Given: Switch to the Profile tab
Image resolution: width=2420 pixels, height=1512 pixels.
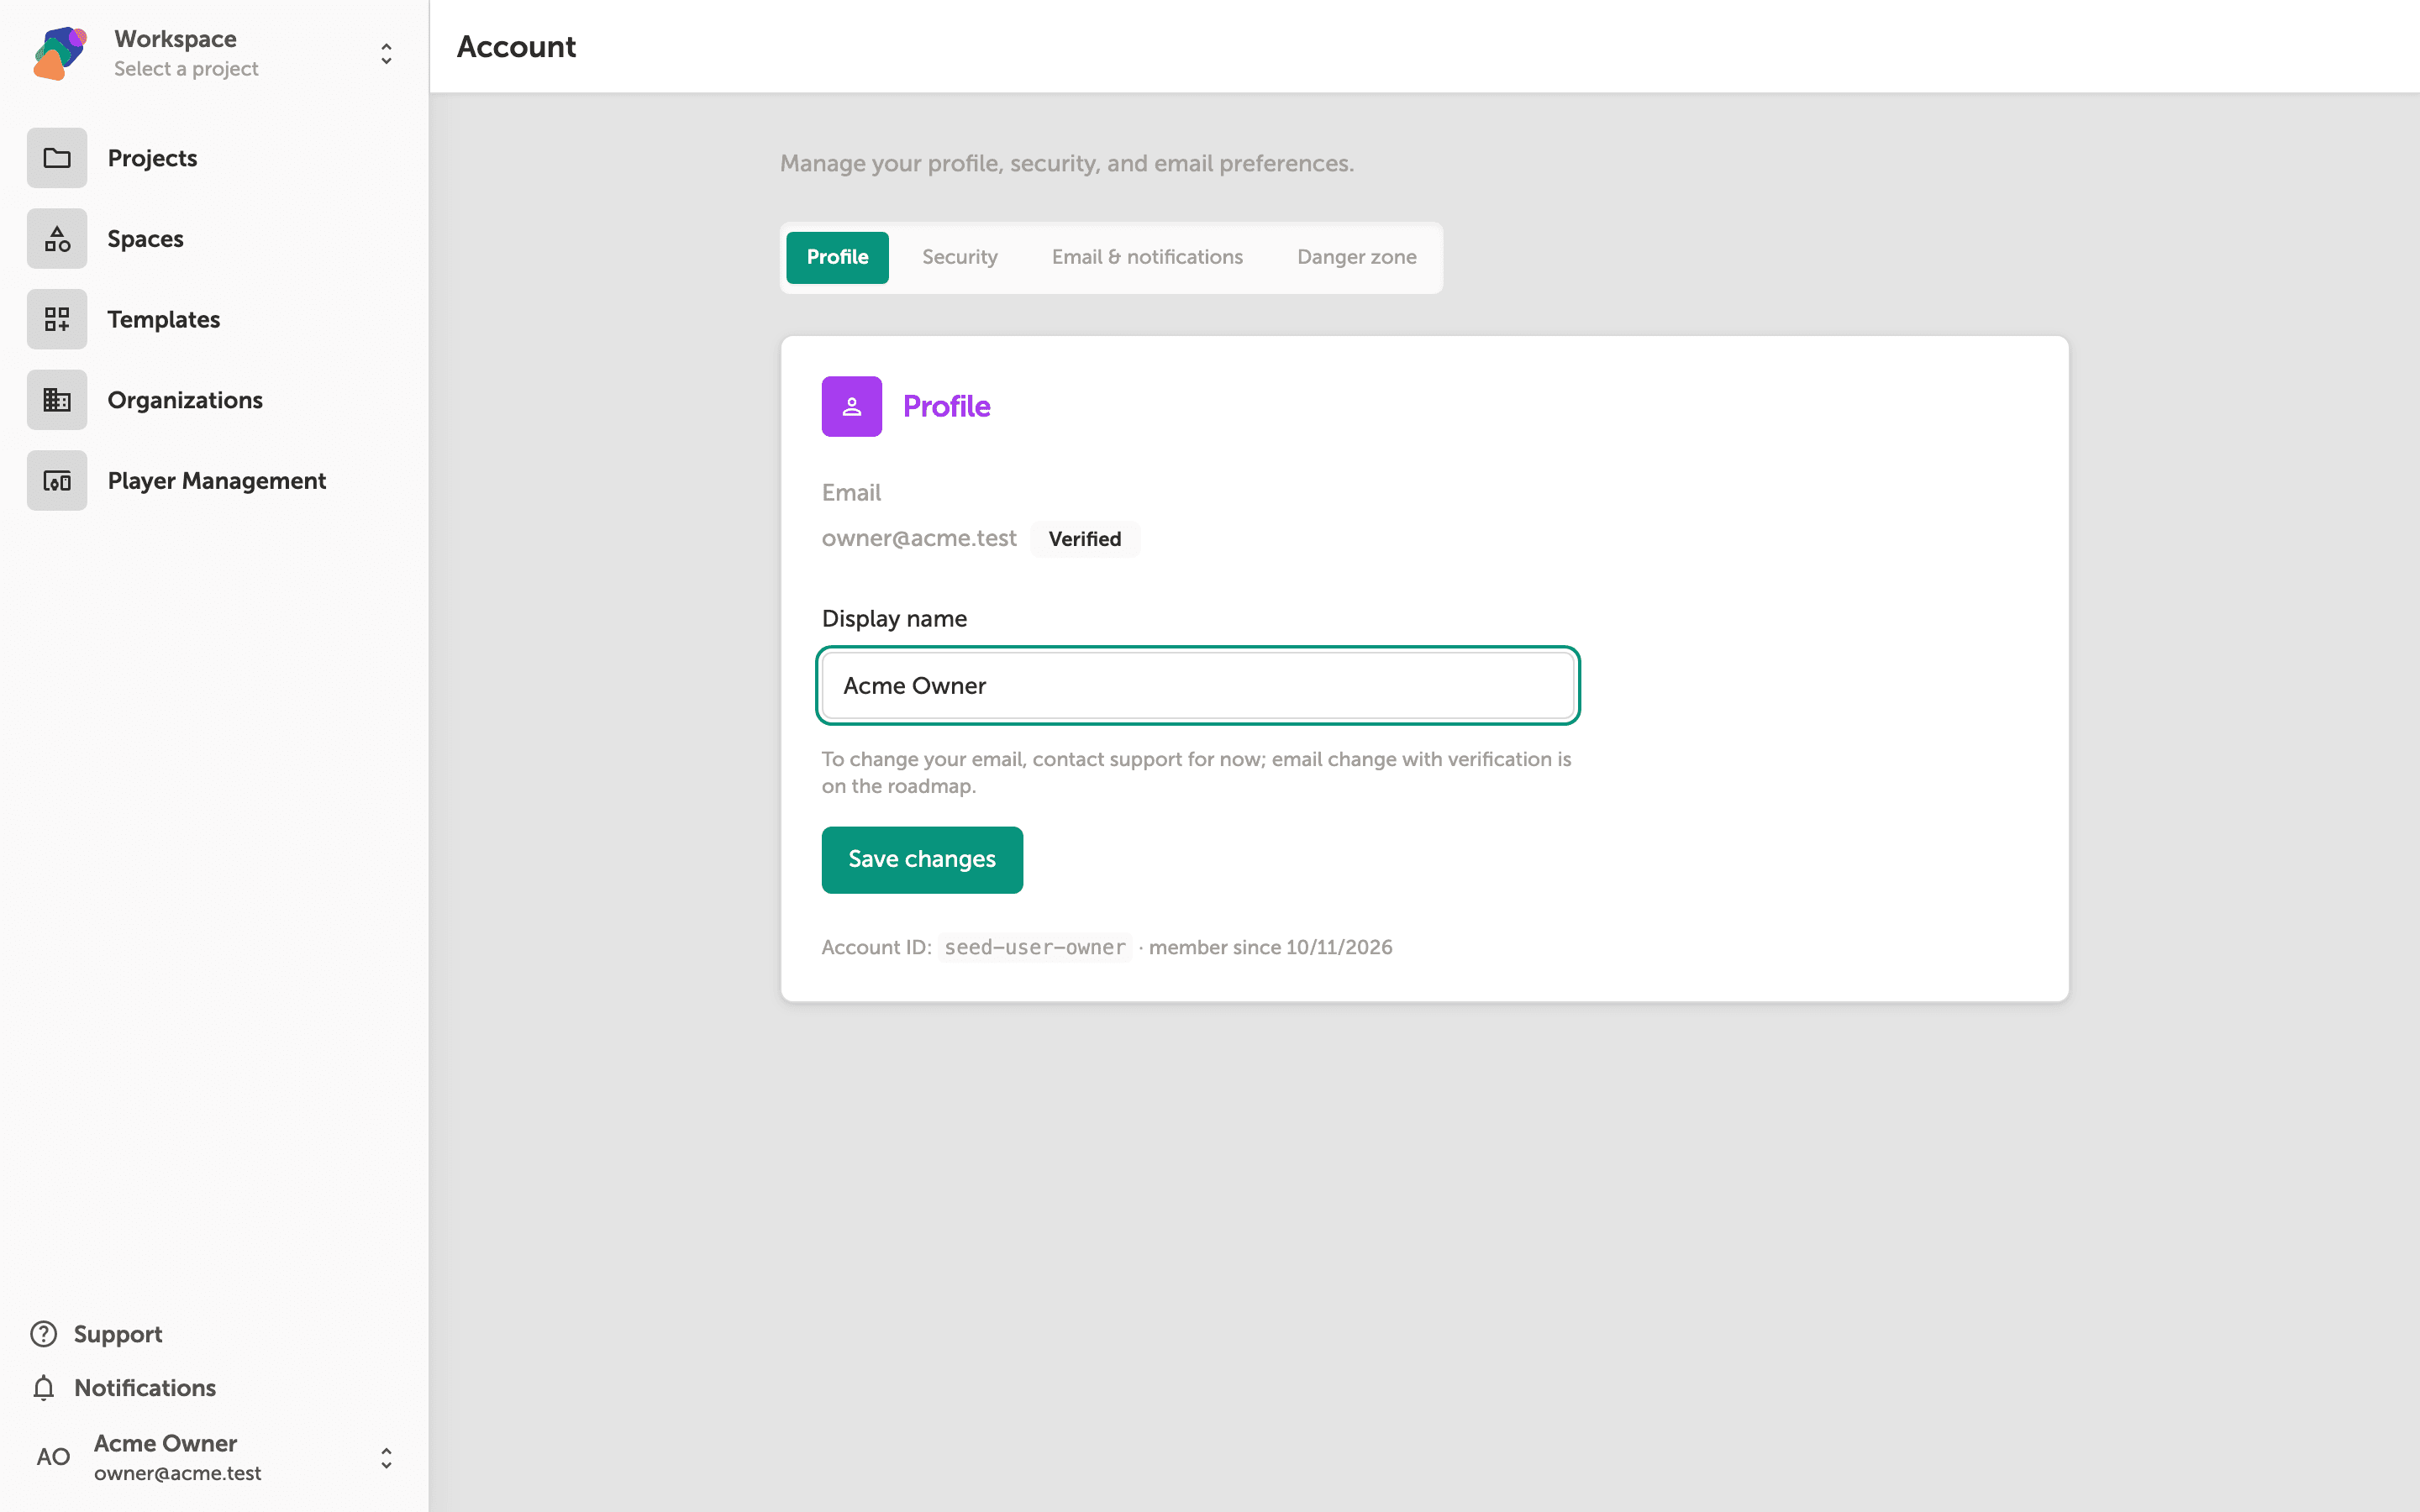Looking at the screenshot, I should pos(837,257).
